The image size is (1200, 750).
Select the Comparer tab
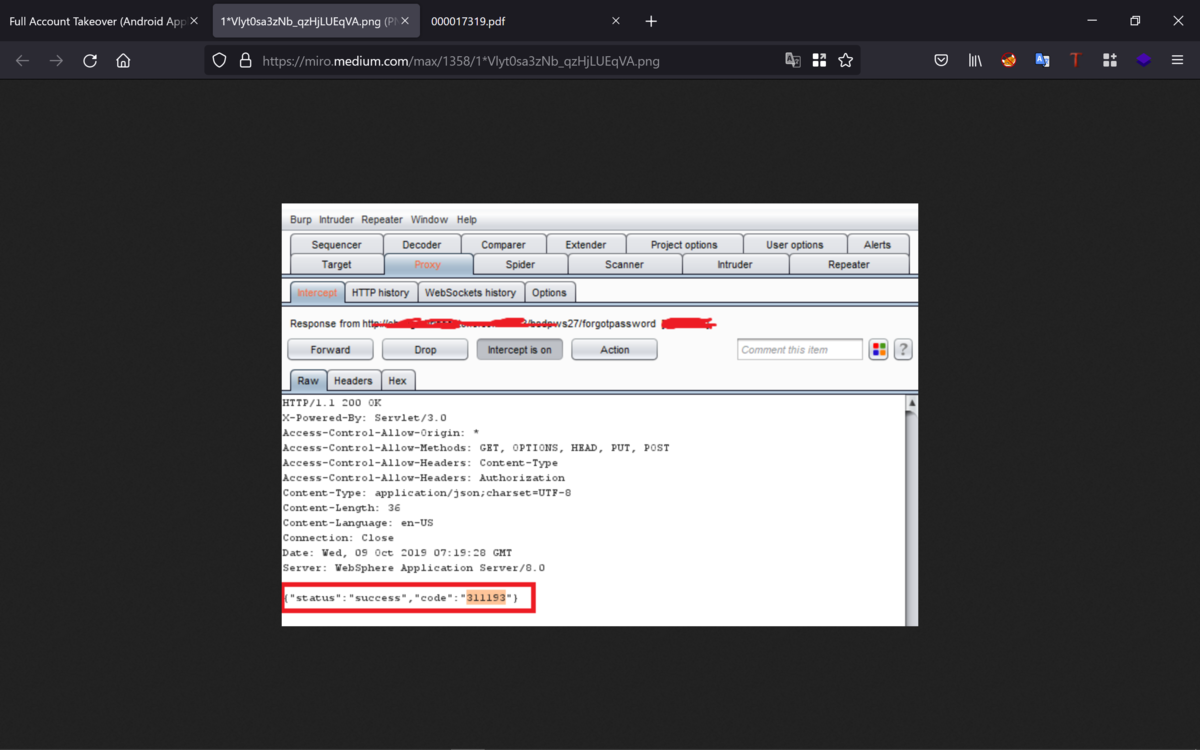503,245
